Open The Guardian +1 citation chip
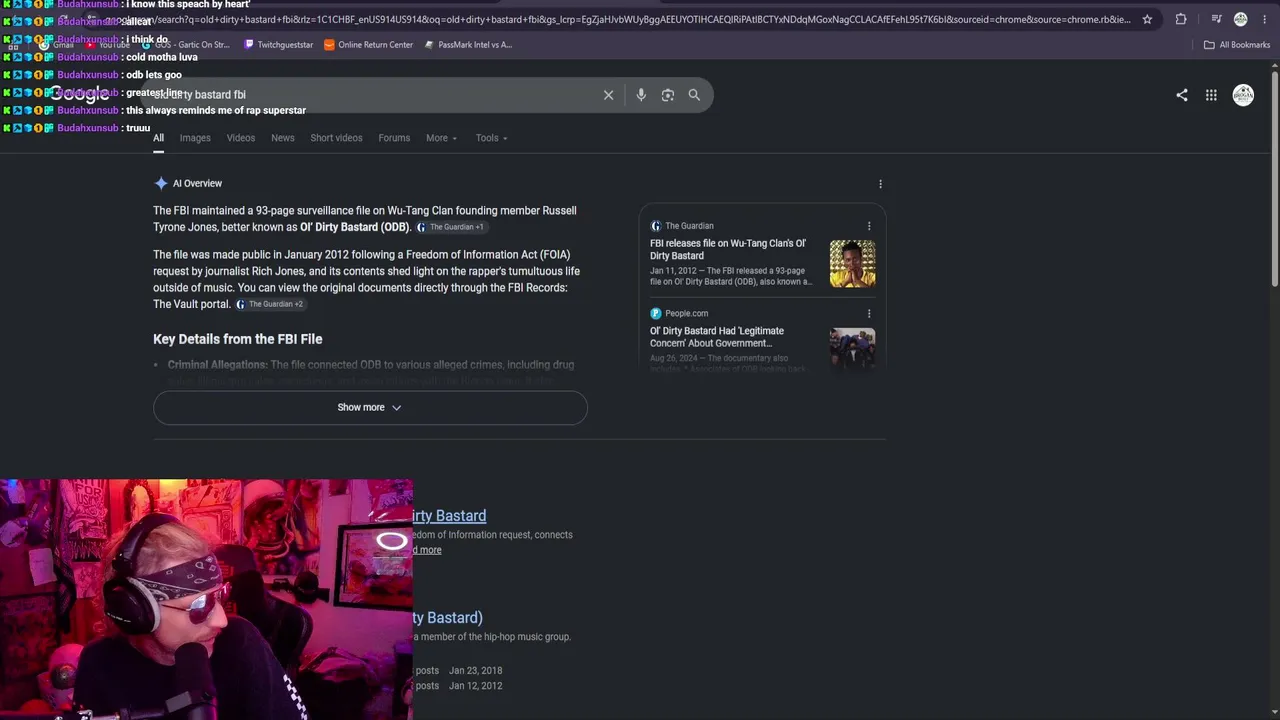The width and height of the screenshot is (1280, 720). [450, 227]
